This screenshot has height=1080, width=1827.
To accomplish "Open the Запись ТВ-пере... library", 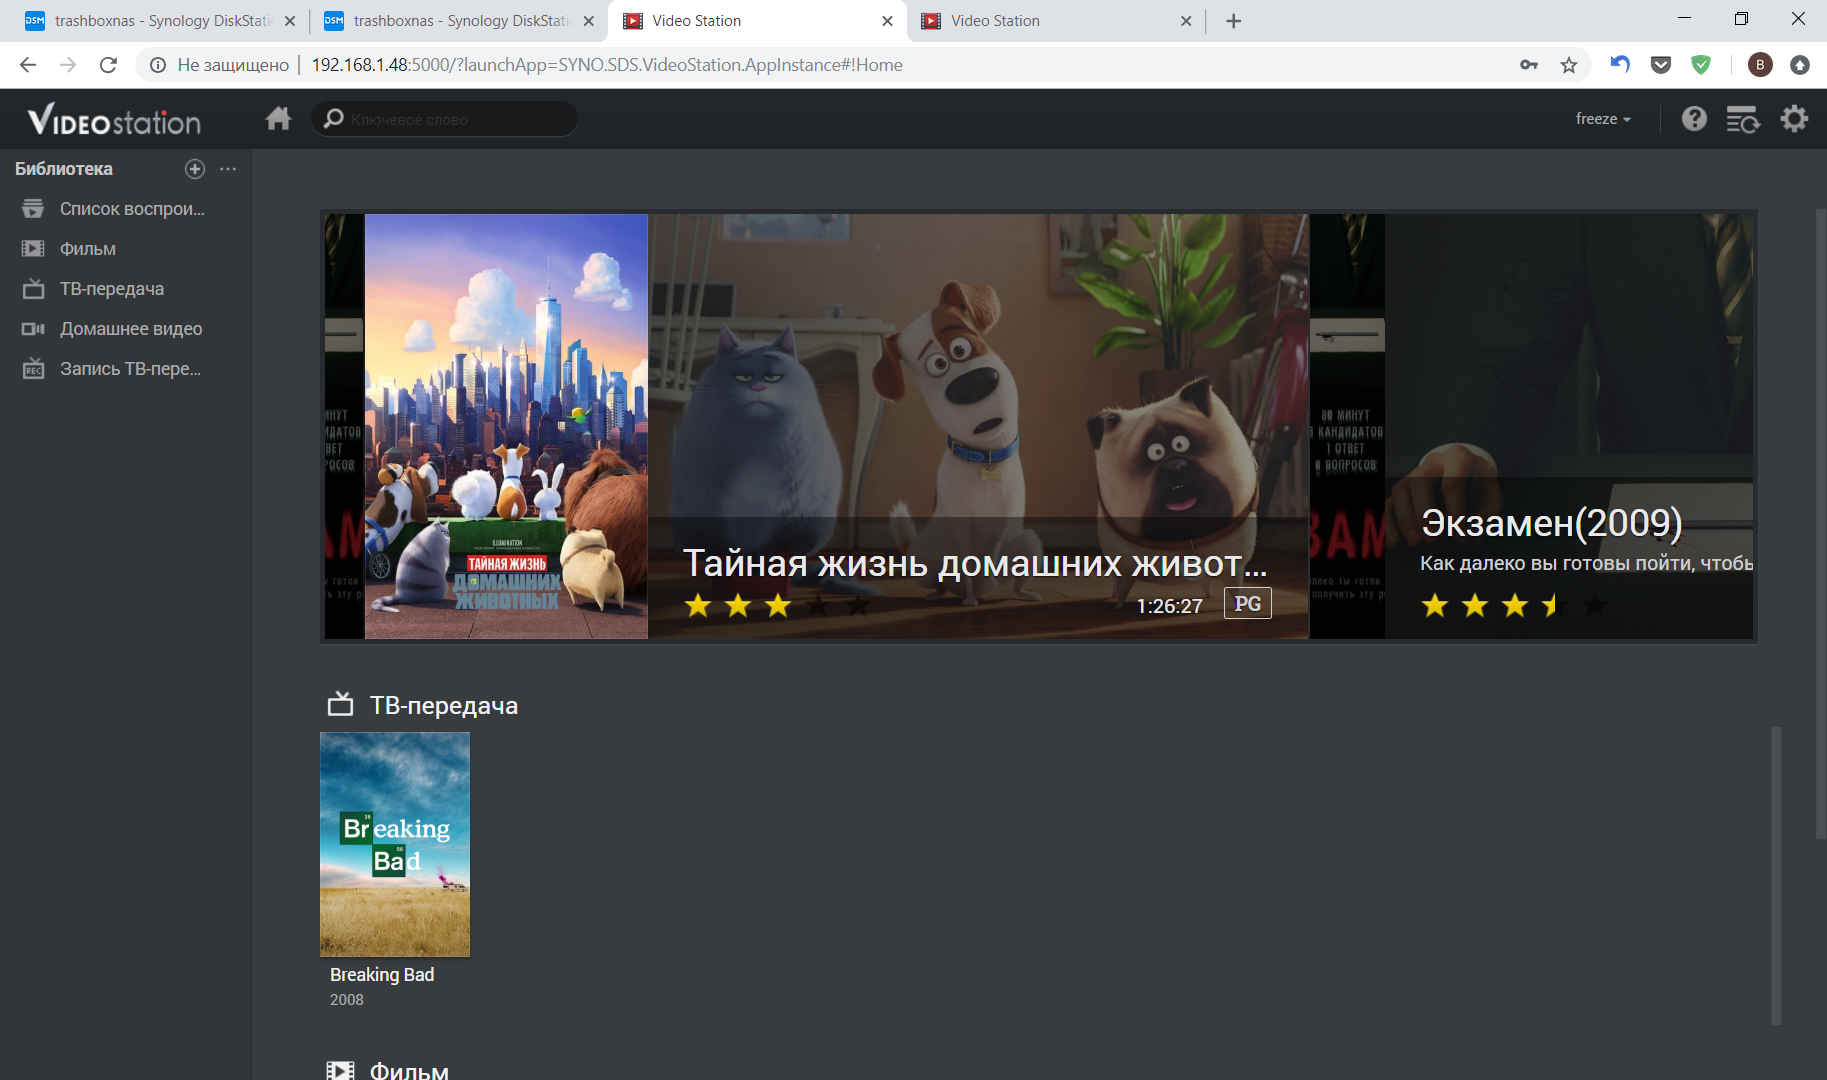I will click(x=126, y=369).
